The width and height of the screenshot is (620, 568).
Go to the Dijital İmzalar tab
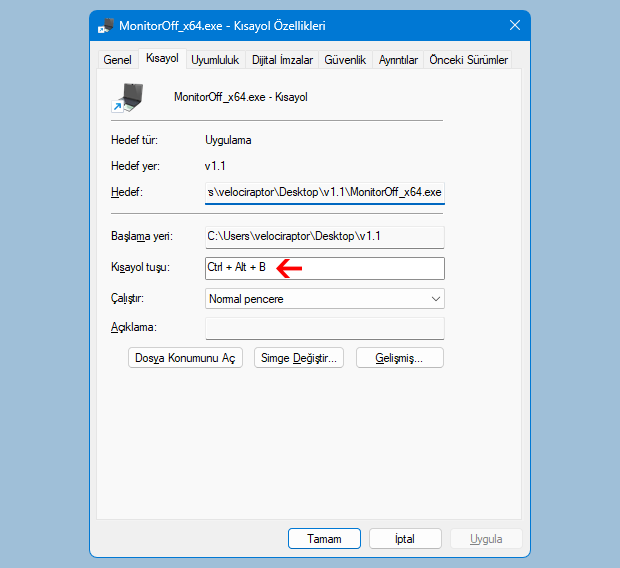click(283, 60)
